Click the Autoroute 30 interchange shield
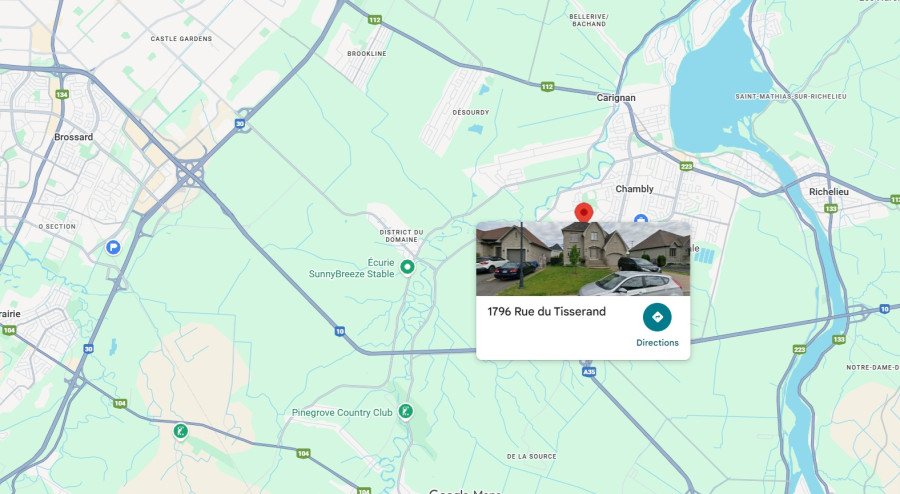Image resolution: width=900 pixels, height=494 pixels. pos(240,123)
